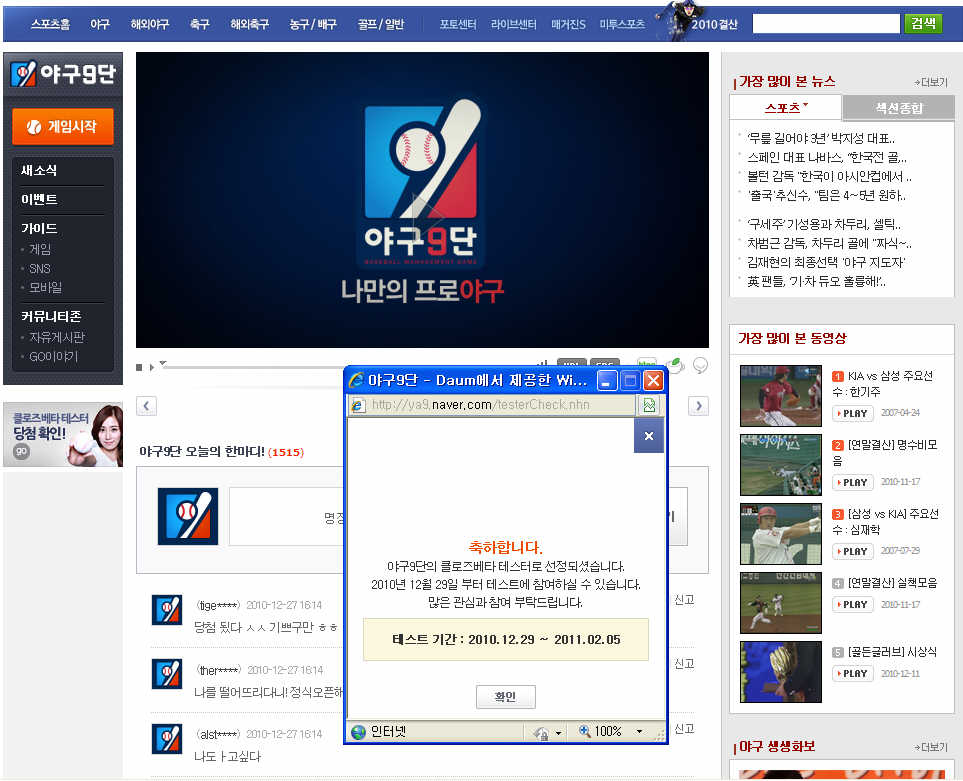Image resolution: width=963 pixels, height=781 pixels.
Task: Click the stop button on the video player
Action: 140,367
